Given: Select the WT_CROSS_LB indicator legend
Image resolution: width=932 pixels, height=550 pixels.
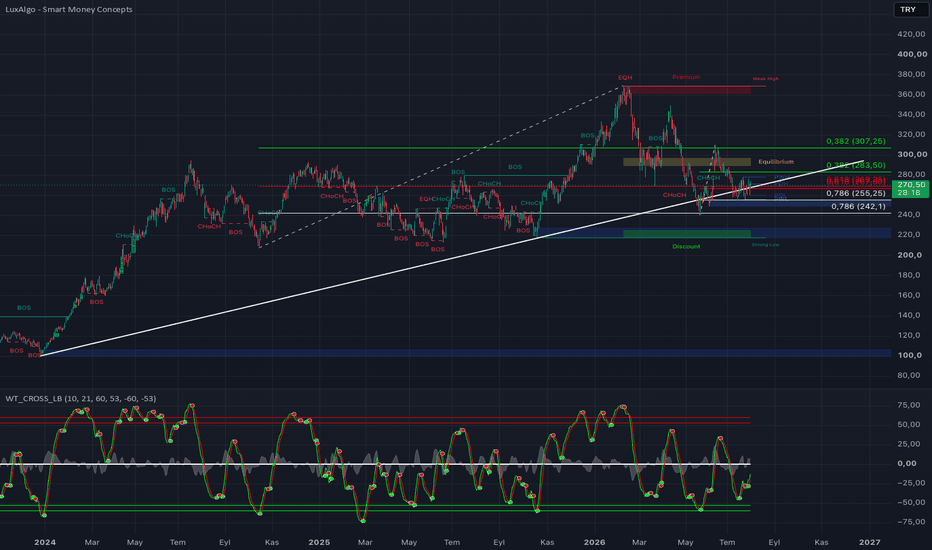Looking at the screenshot, I should click(81, 398).
